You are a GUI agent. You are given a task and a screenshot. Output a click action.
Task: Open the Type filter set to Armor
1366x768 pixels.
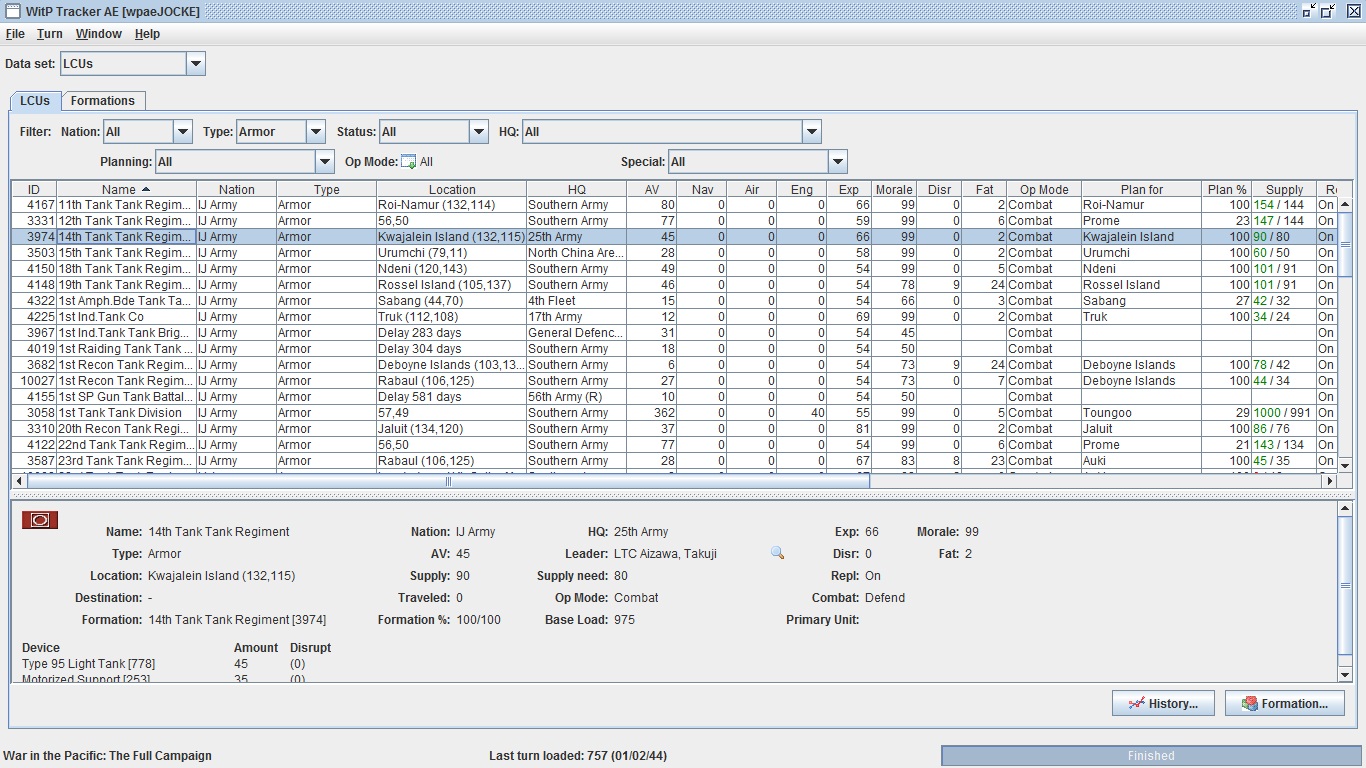click(x=316, y=132)
